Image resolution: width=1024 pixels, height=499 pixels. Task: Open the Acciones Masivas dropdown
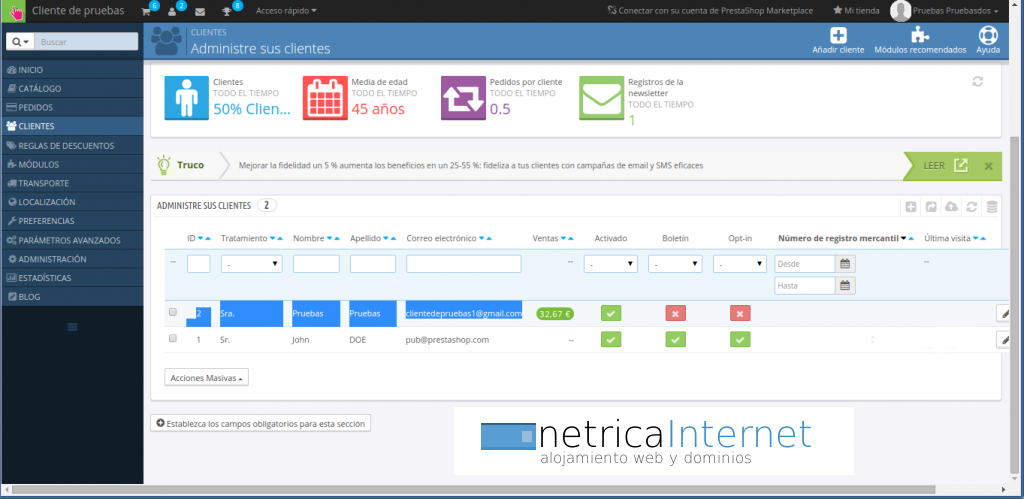coord(206,378)
